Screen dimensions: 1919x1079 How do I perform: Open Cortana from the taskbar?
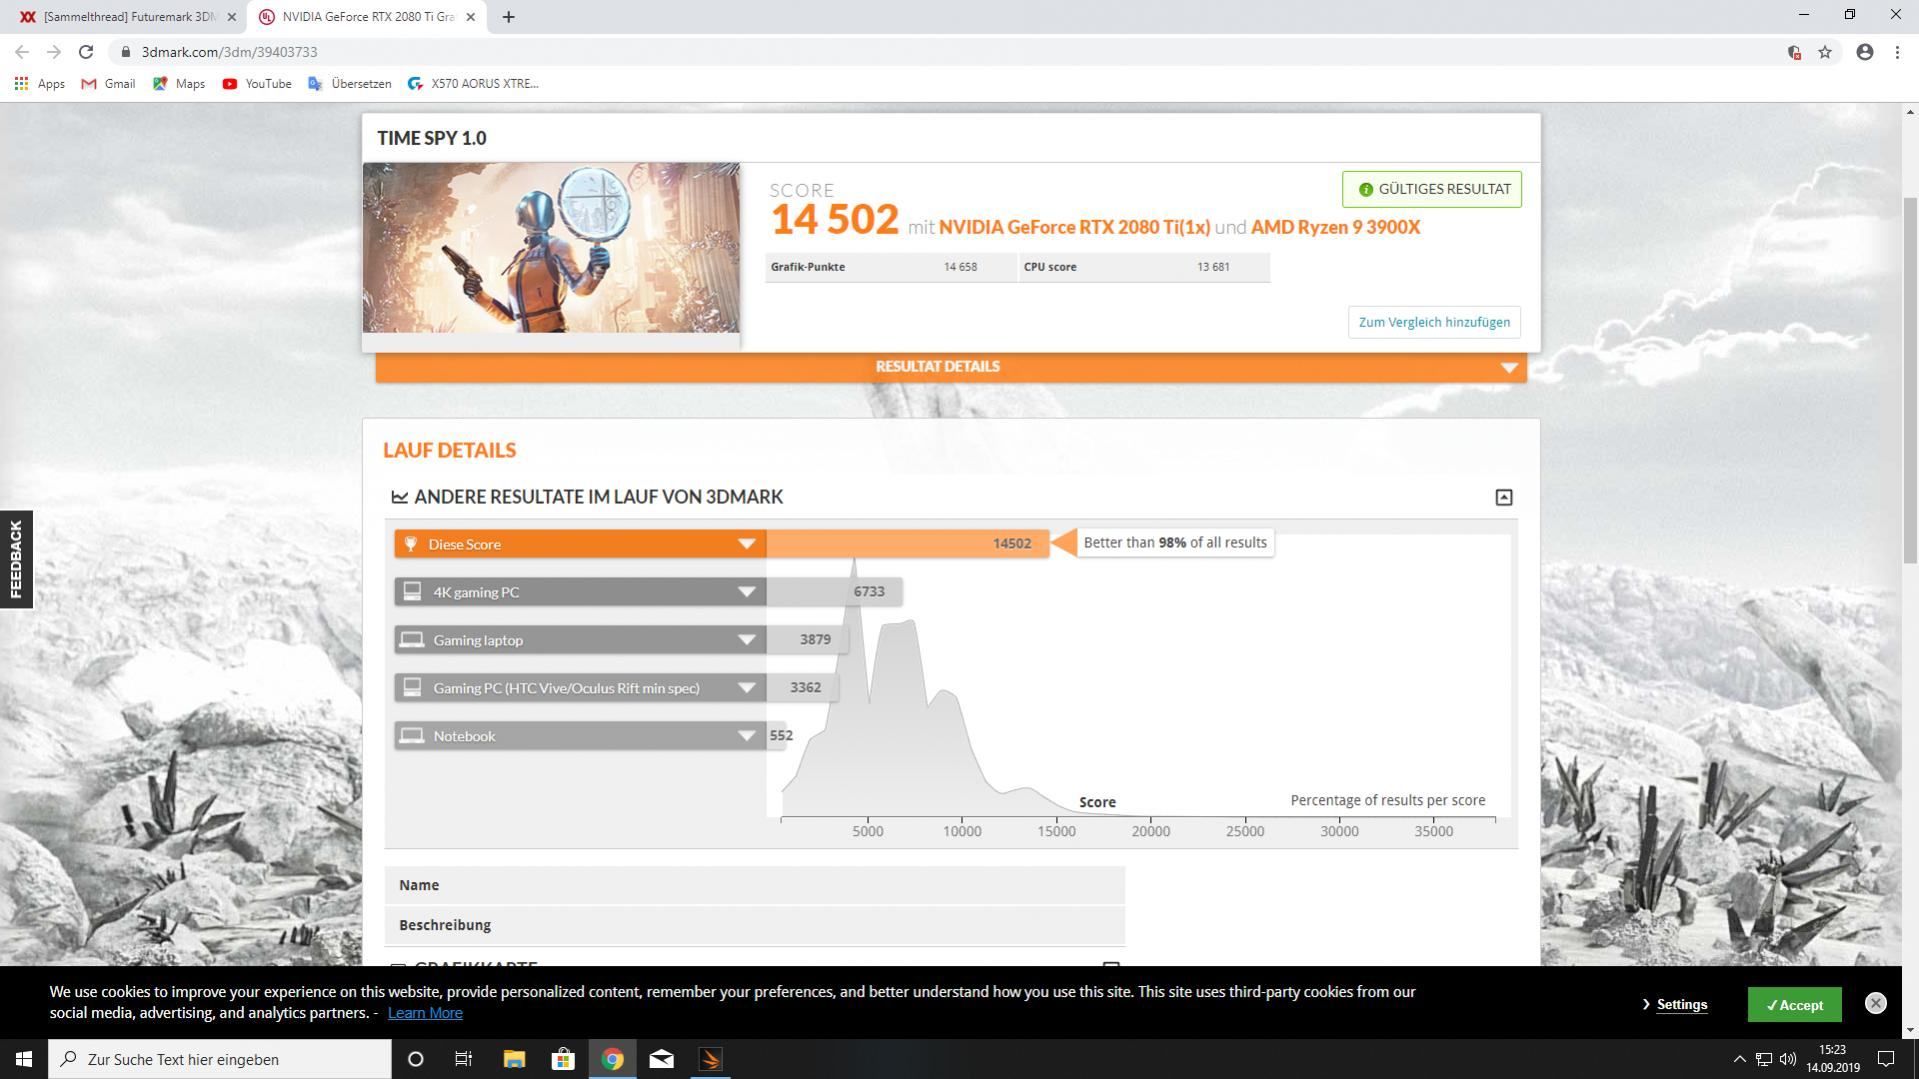(x=416, y=1059)
